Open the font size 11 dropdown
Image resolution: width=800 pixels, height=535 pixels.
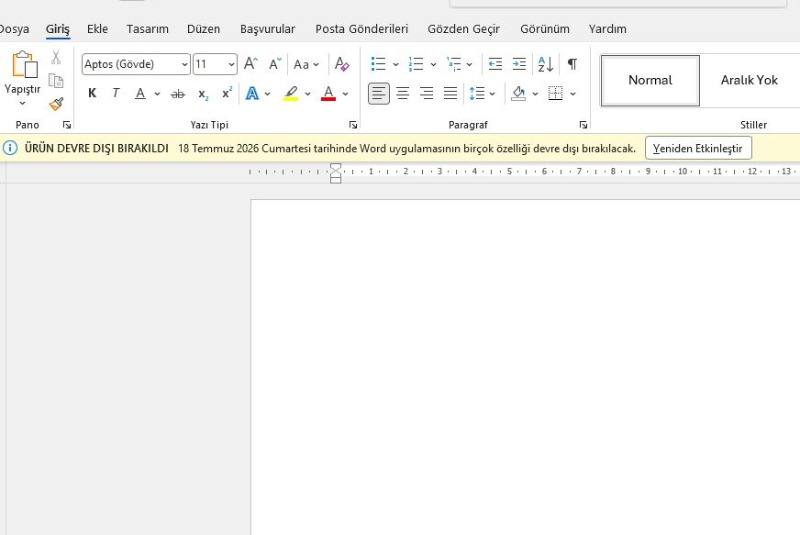click(231, 64)
